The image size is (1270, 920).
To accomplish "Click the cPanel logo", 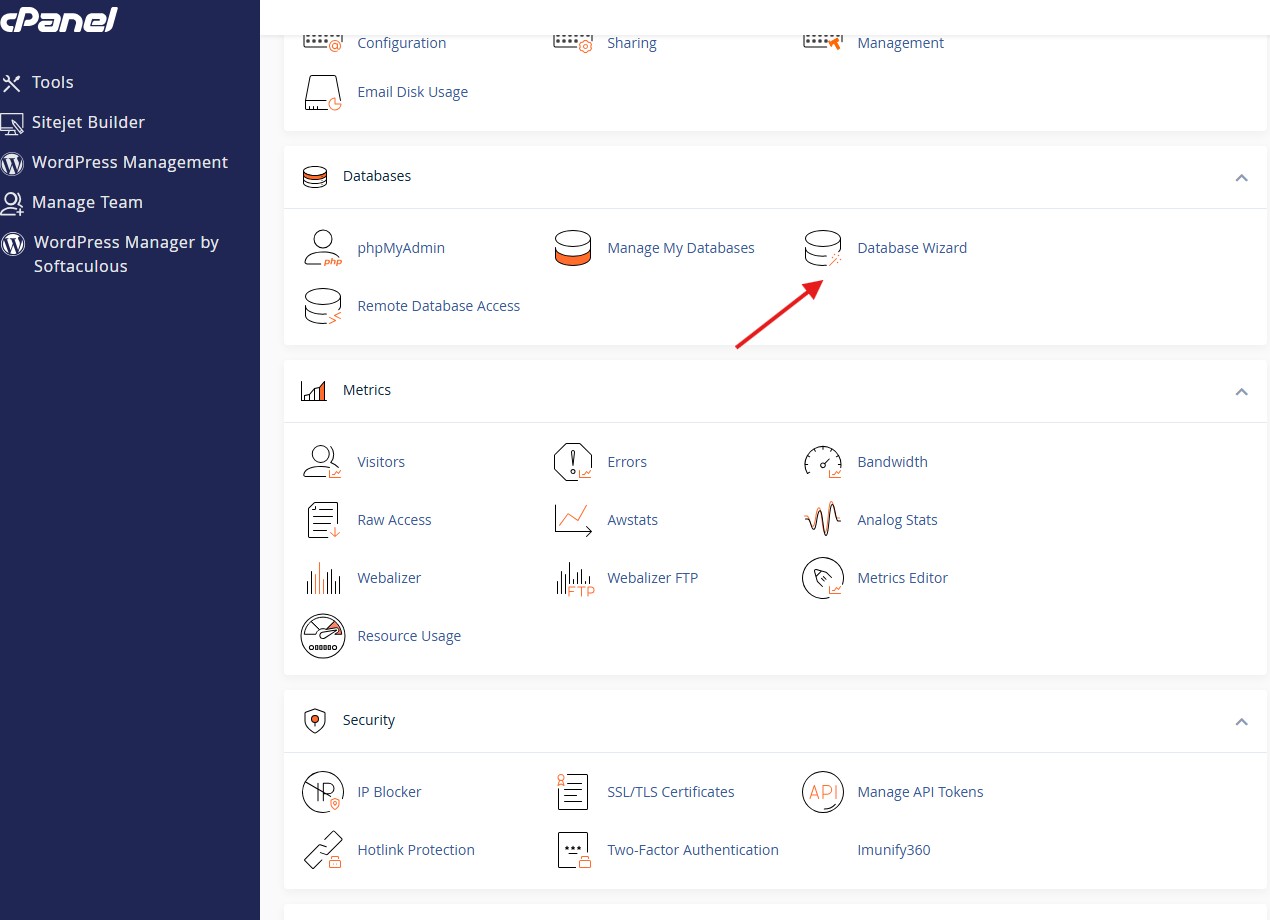I will 59,20.
